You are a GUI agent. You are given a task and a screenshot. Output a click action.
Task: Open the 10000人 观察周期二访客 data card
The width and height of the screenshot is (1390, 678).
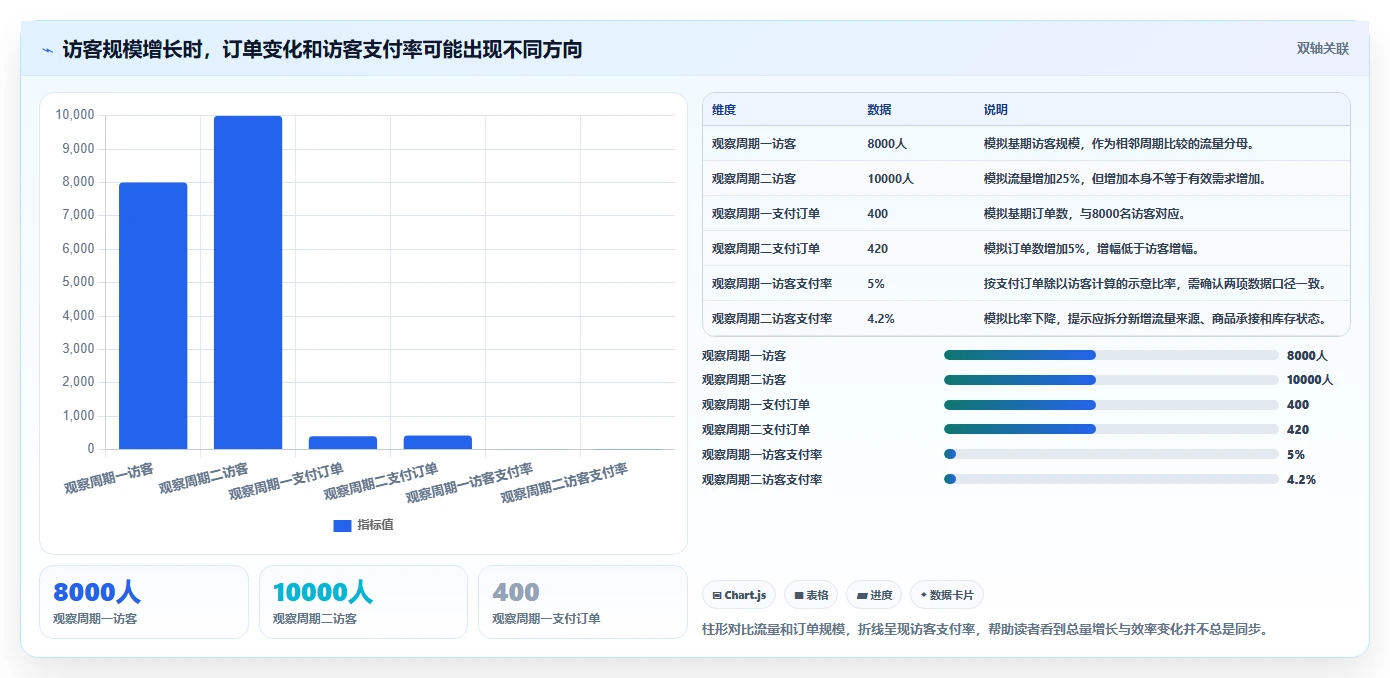coord(363,602)
